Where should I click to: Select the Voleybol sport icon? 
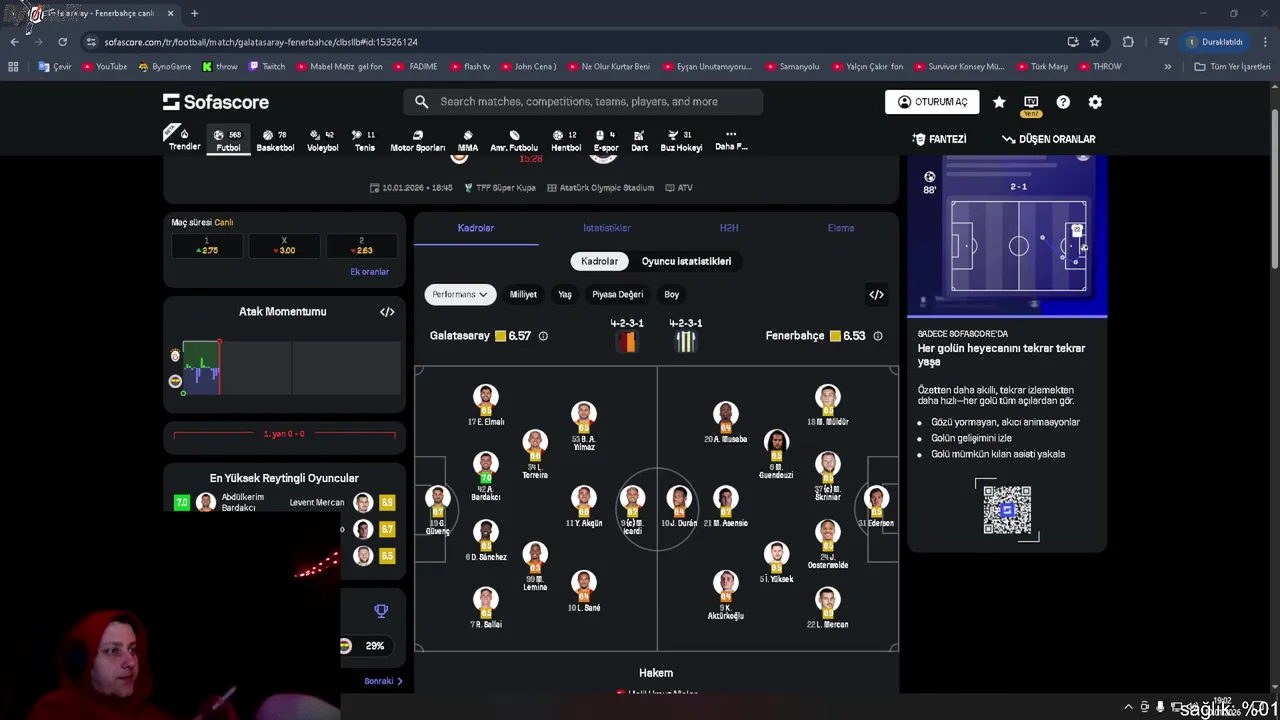322,141
